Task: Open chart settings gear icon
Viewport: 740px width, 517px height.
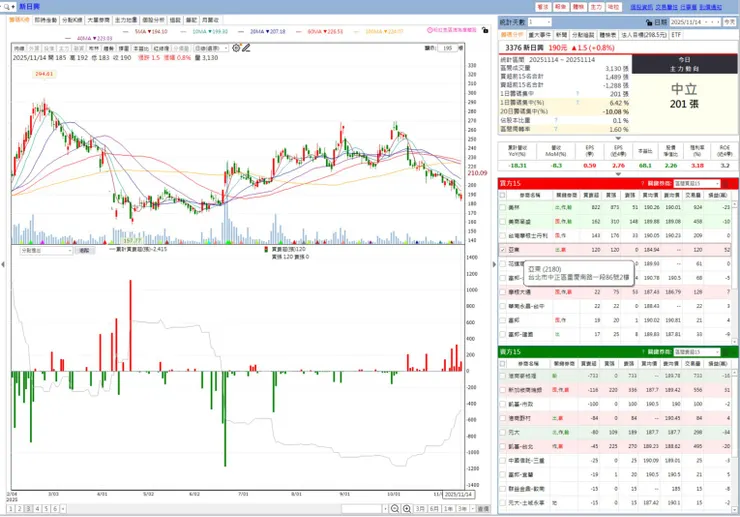Action: click(236, 48)
